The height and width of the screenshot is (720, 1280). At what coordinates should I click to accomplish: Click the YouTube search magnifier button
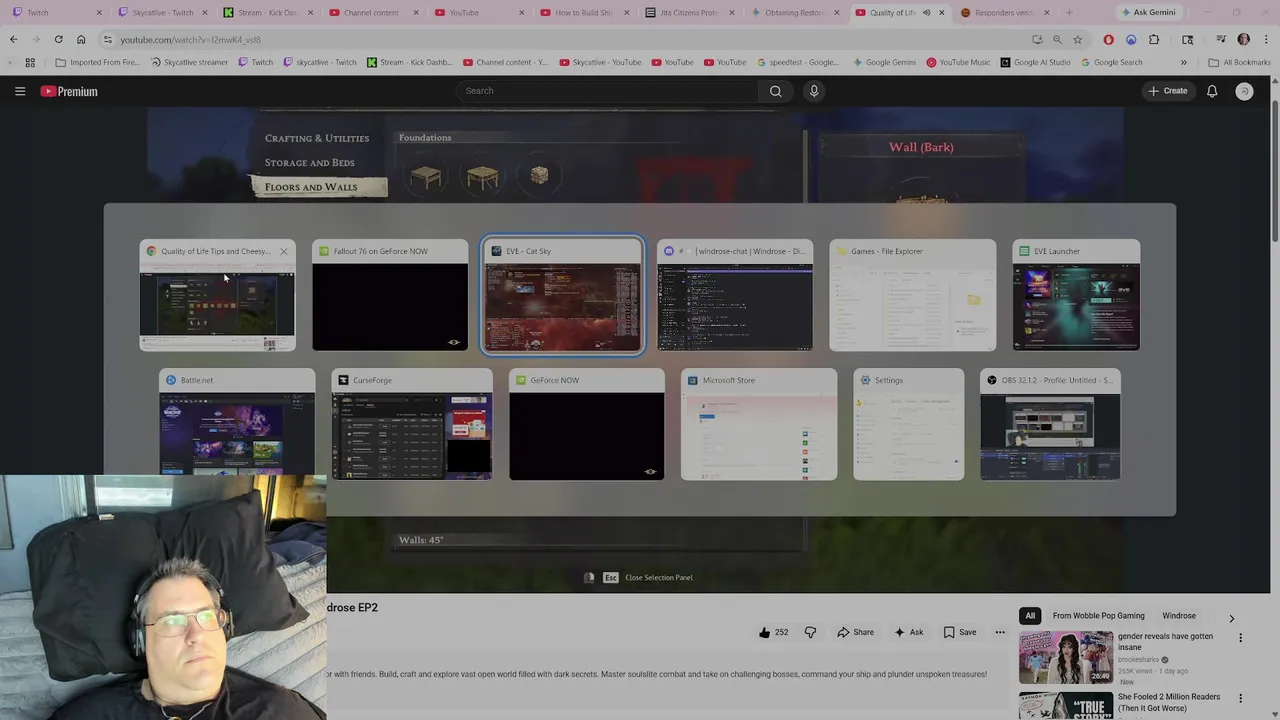pos(775,91)
